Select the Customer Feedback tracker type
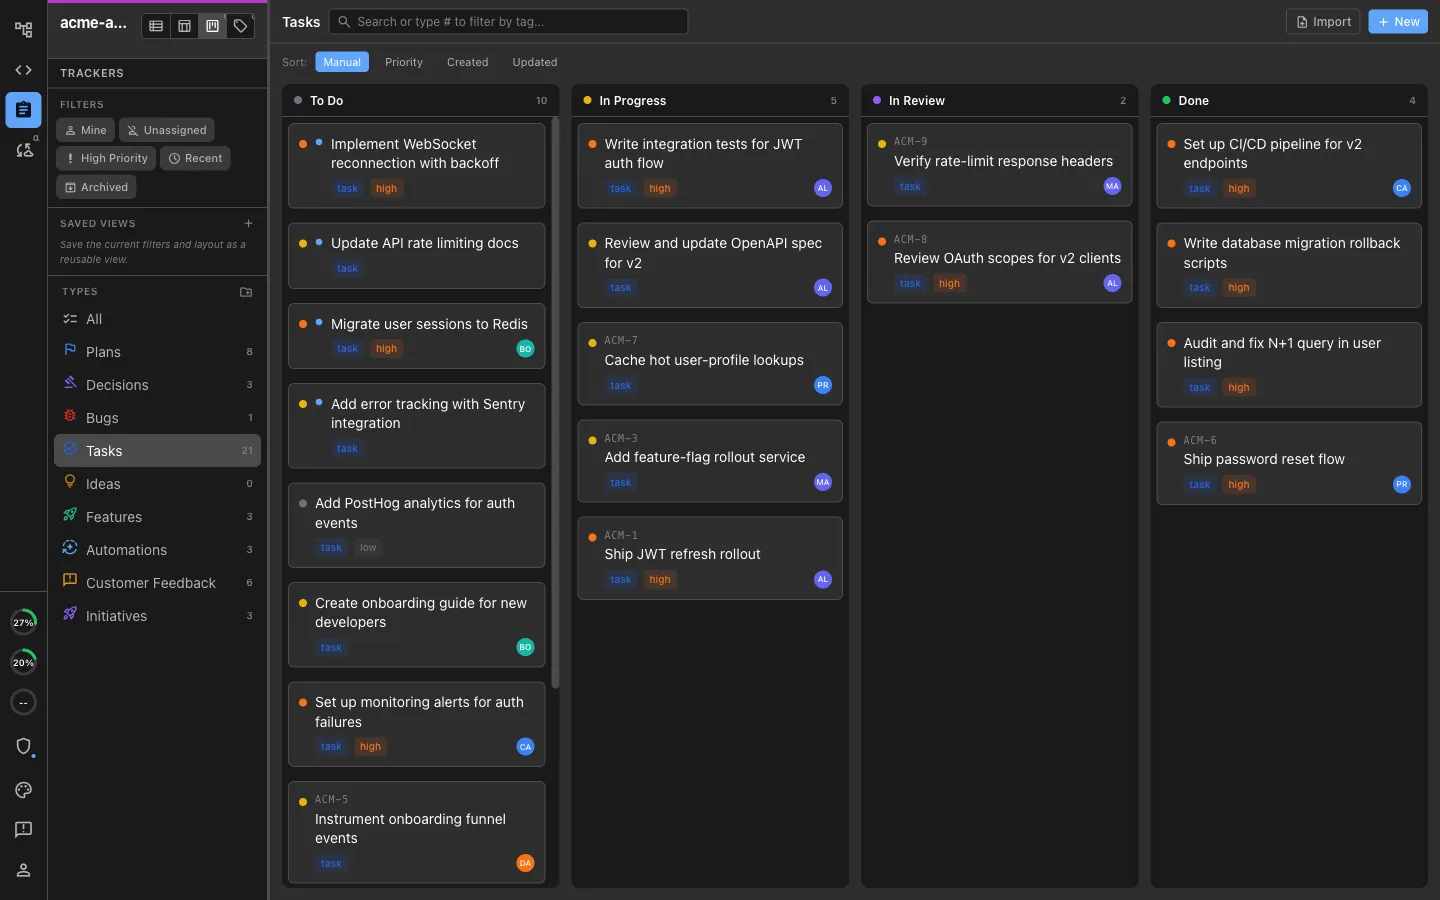The width and height of the screenshot is (1440, 900). (157, 583)
